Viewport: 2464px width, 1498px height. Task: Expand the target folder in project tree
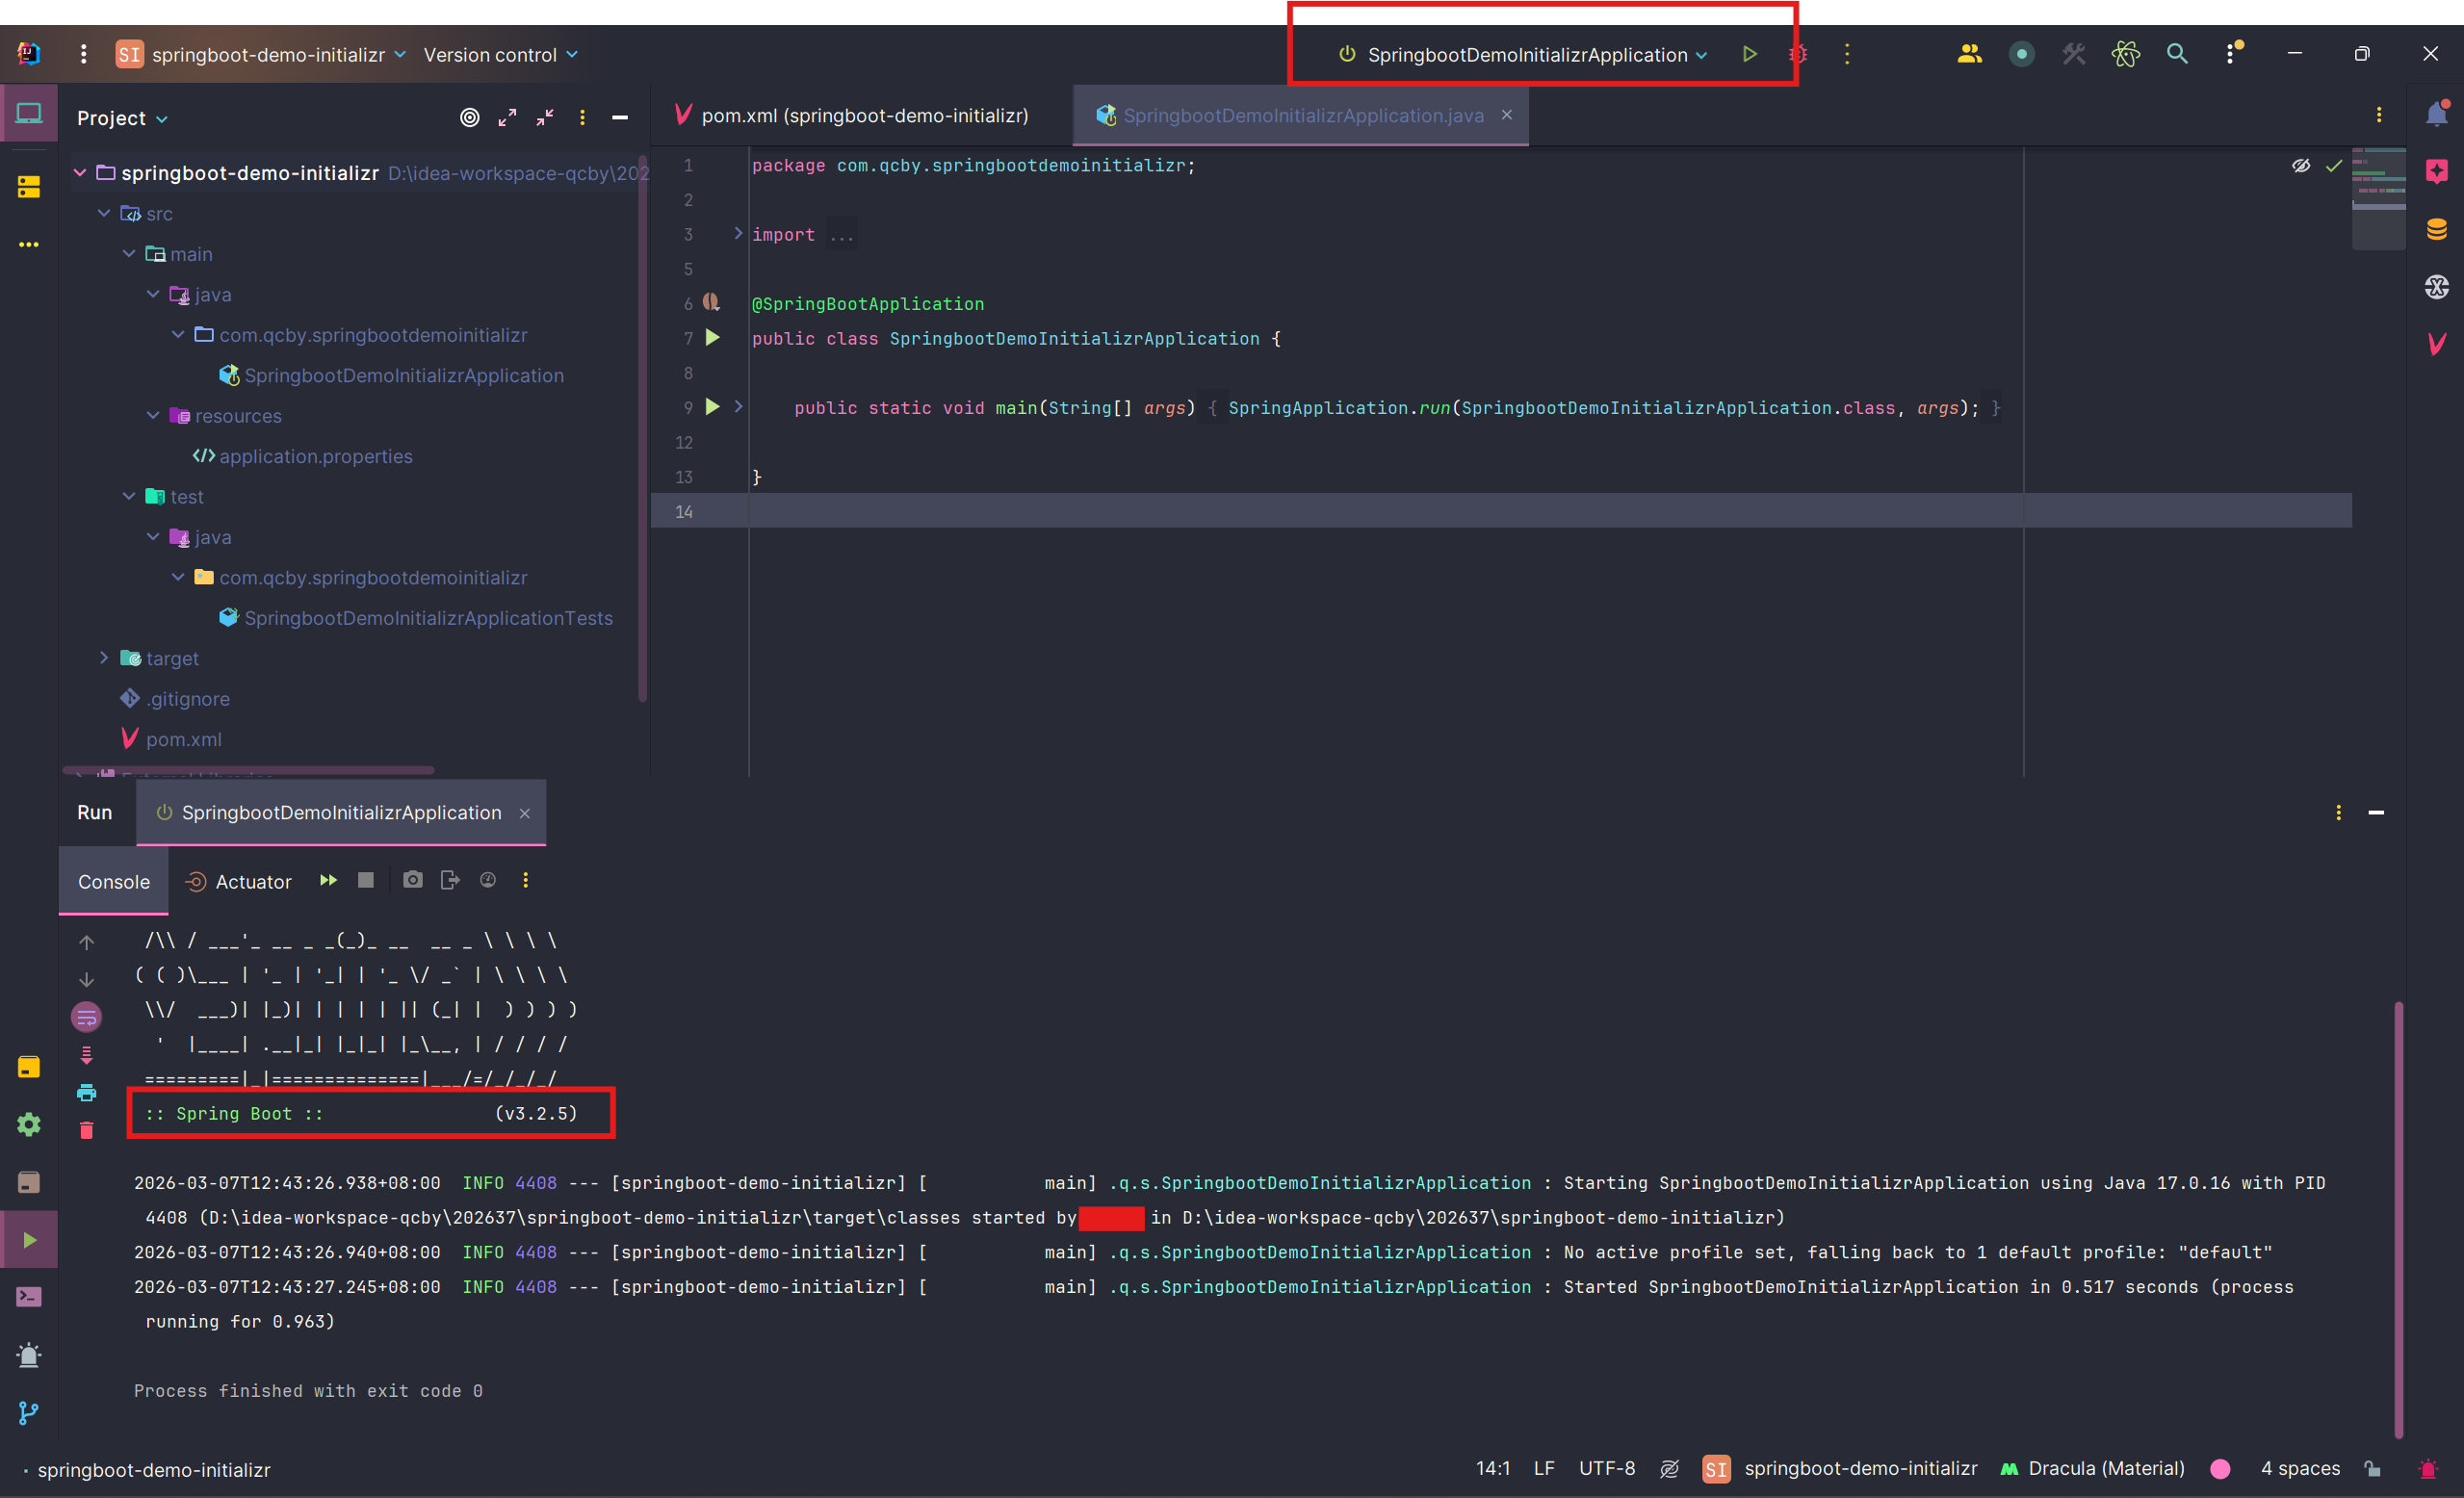click(x=104, y=658)
